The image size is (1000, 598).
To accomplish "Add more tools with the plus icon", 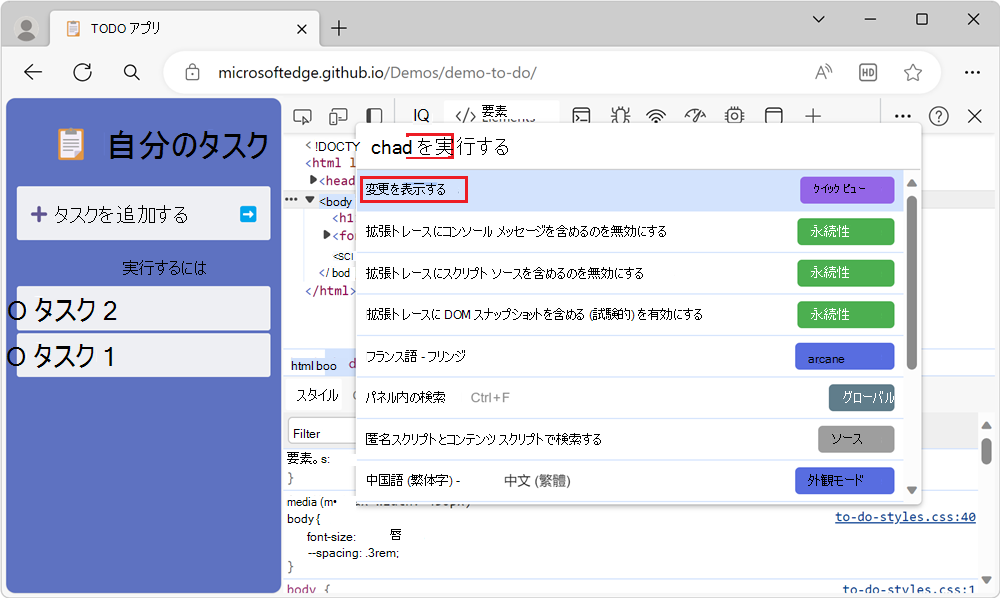I will (813, 116).
